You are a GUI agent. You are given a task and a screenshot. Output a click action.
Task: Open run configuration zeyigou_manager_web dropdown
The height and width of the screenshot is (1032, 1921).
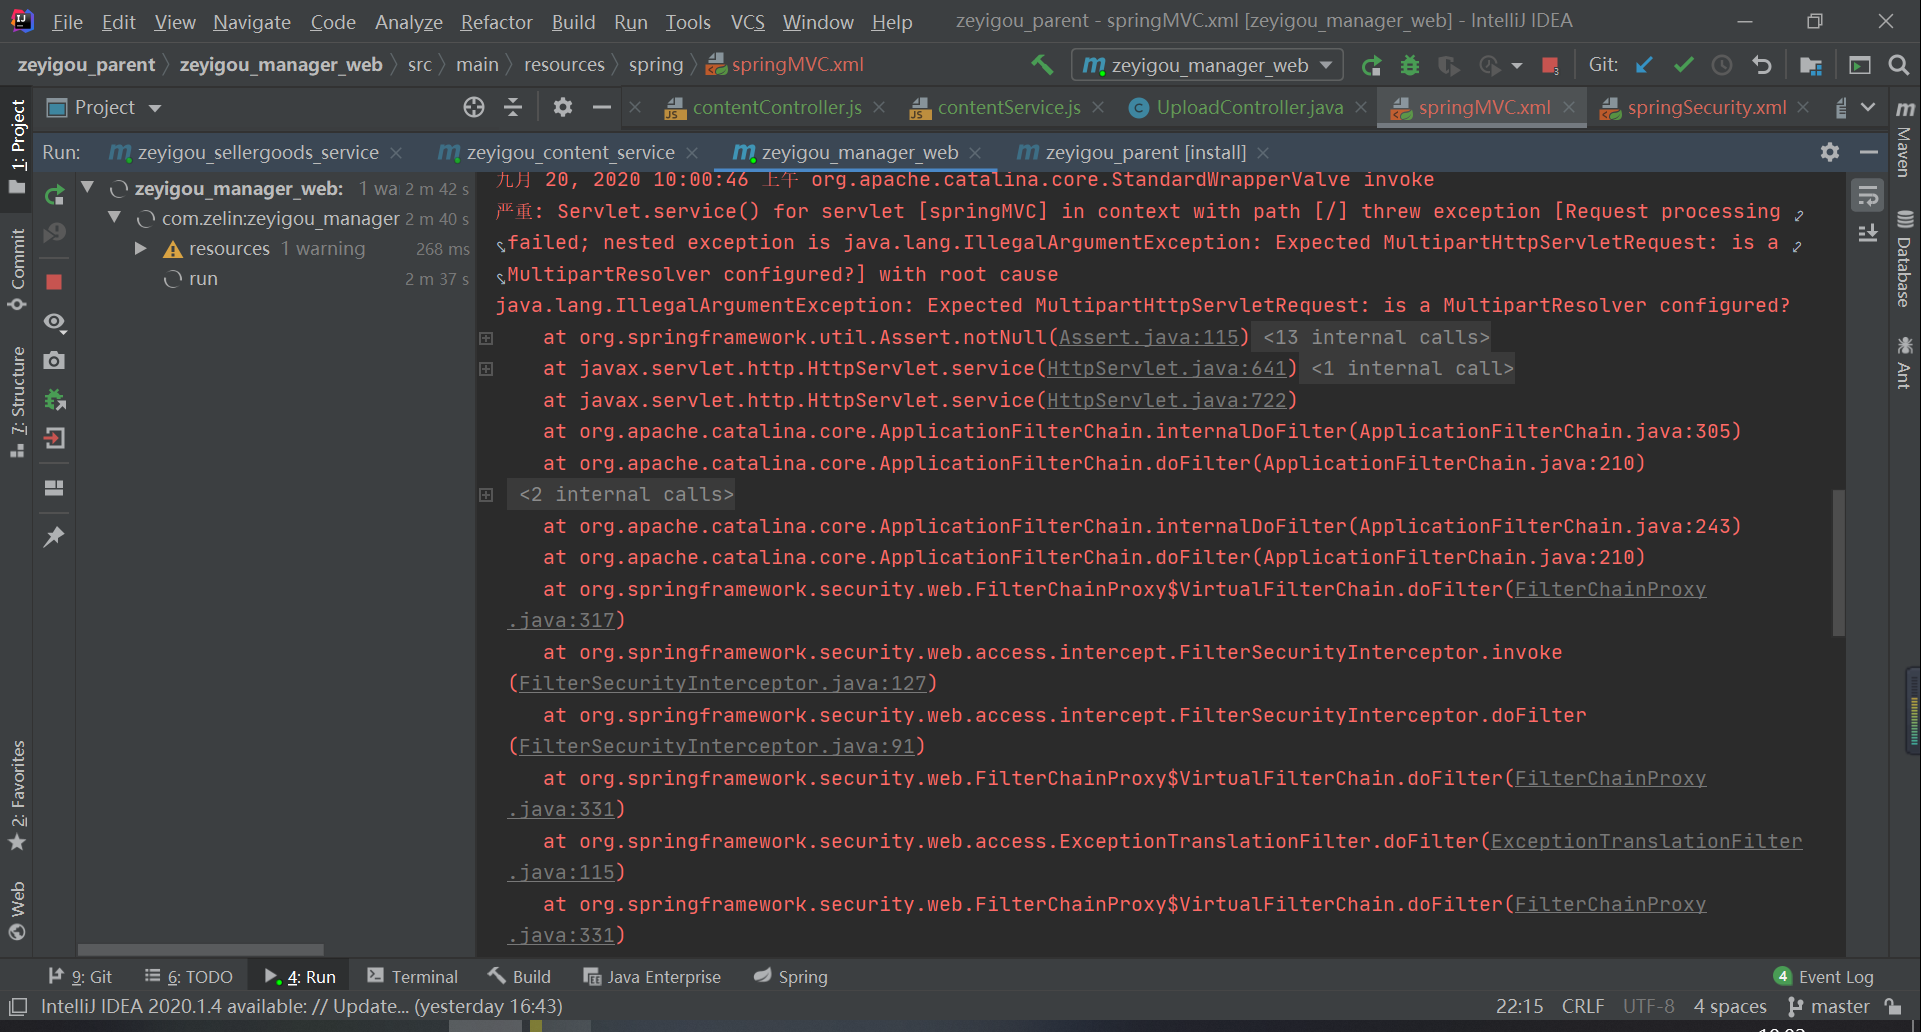click(1207, 65)
